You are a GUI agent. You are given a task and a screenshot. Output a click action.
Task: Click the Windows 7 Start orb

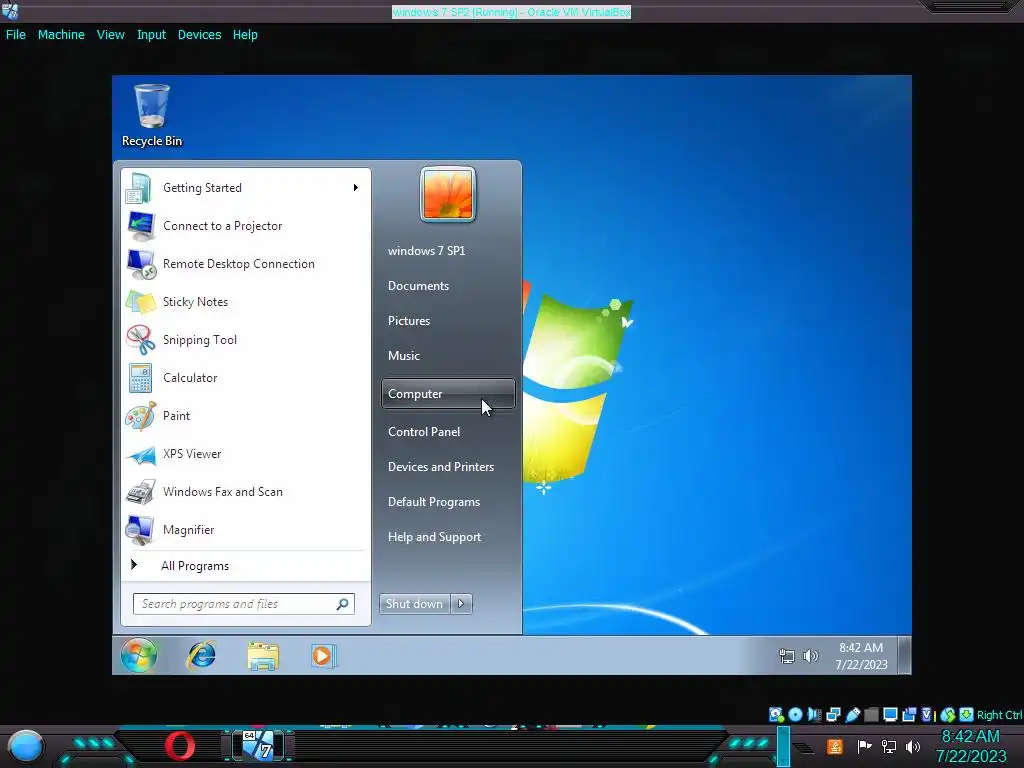pyautogui.click(x=138, y=655)
